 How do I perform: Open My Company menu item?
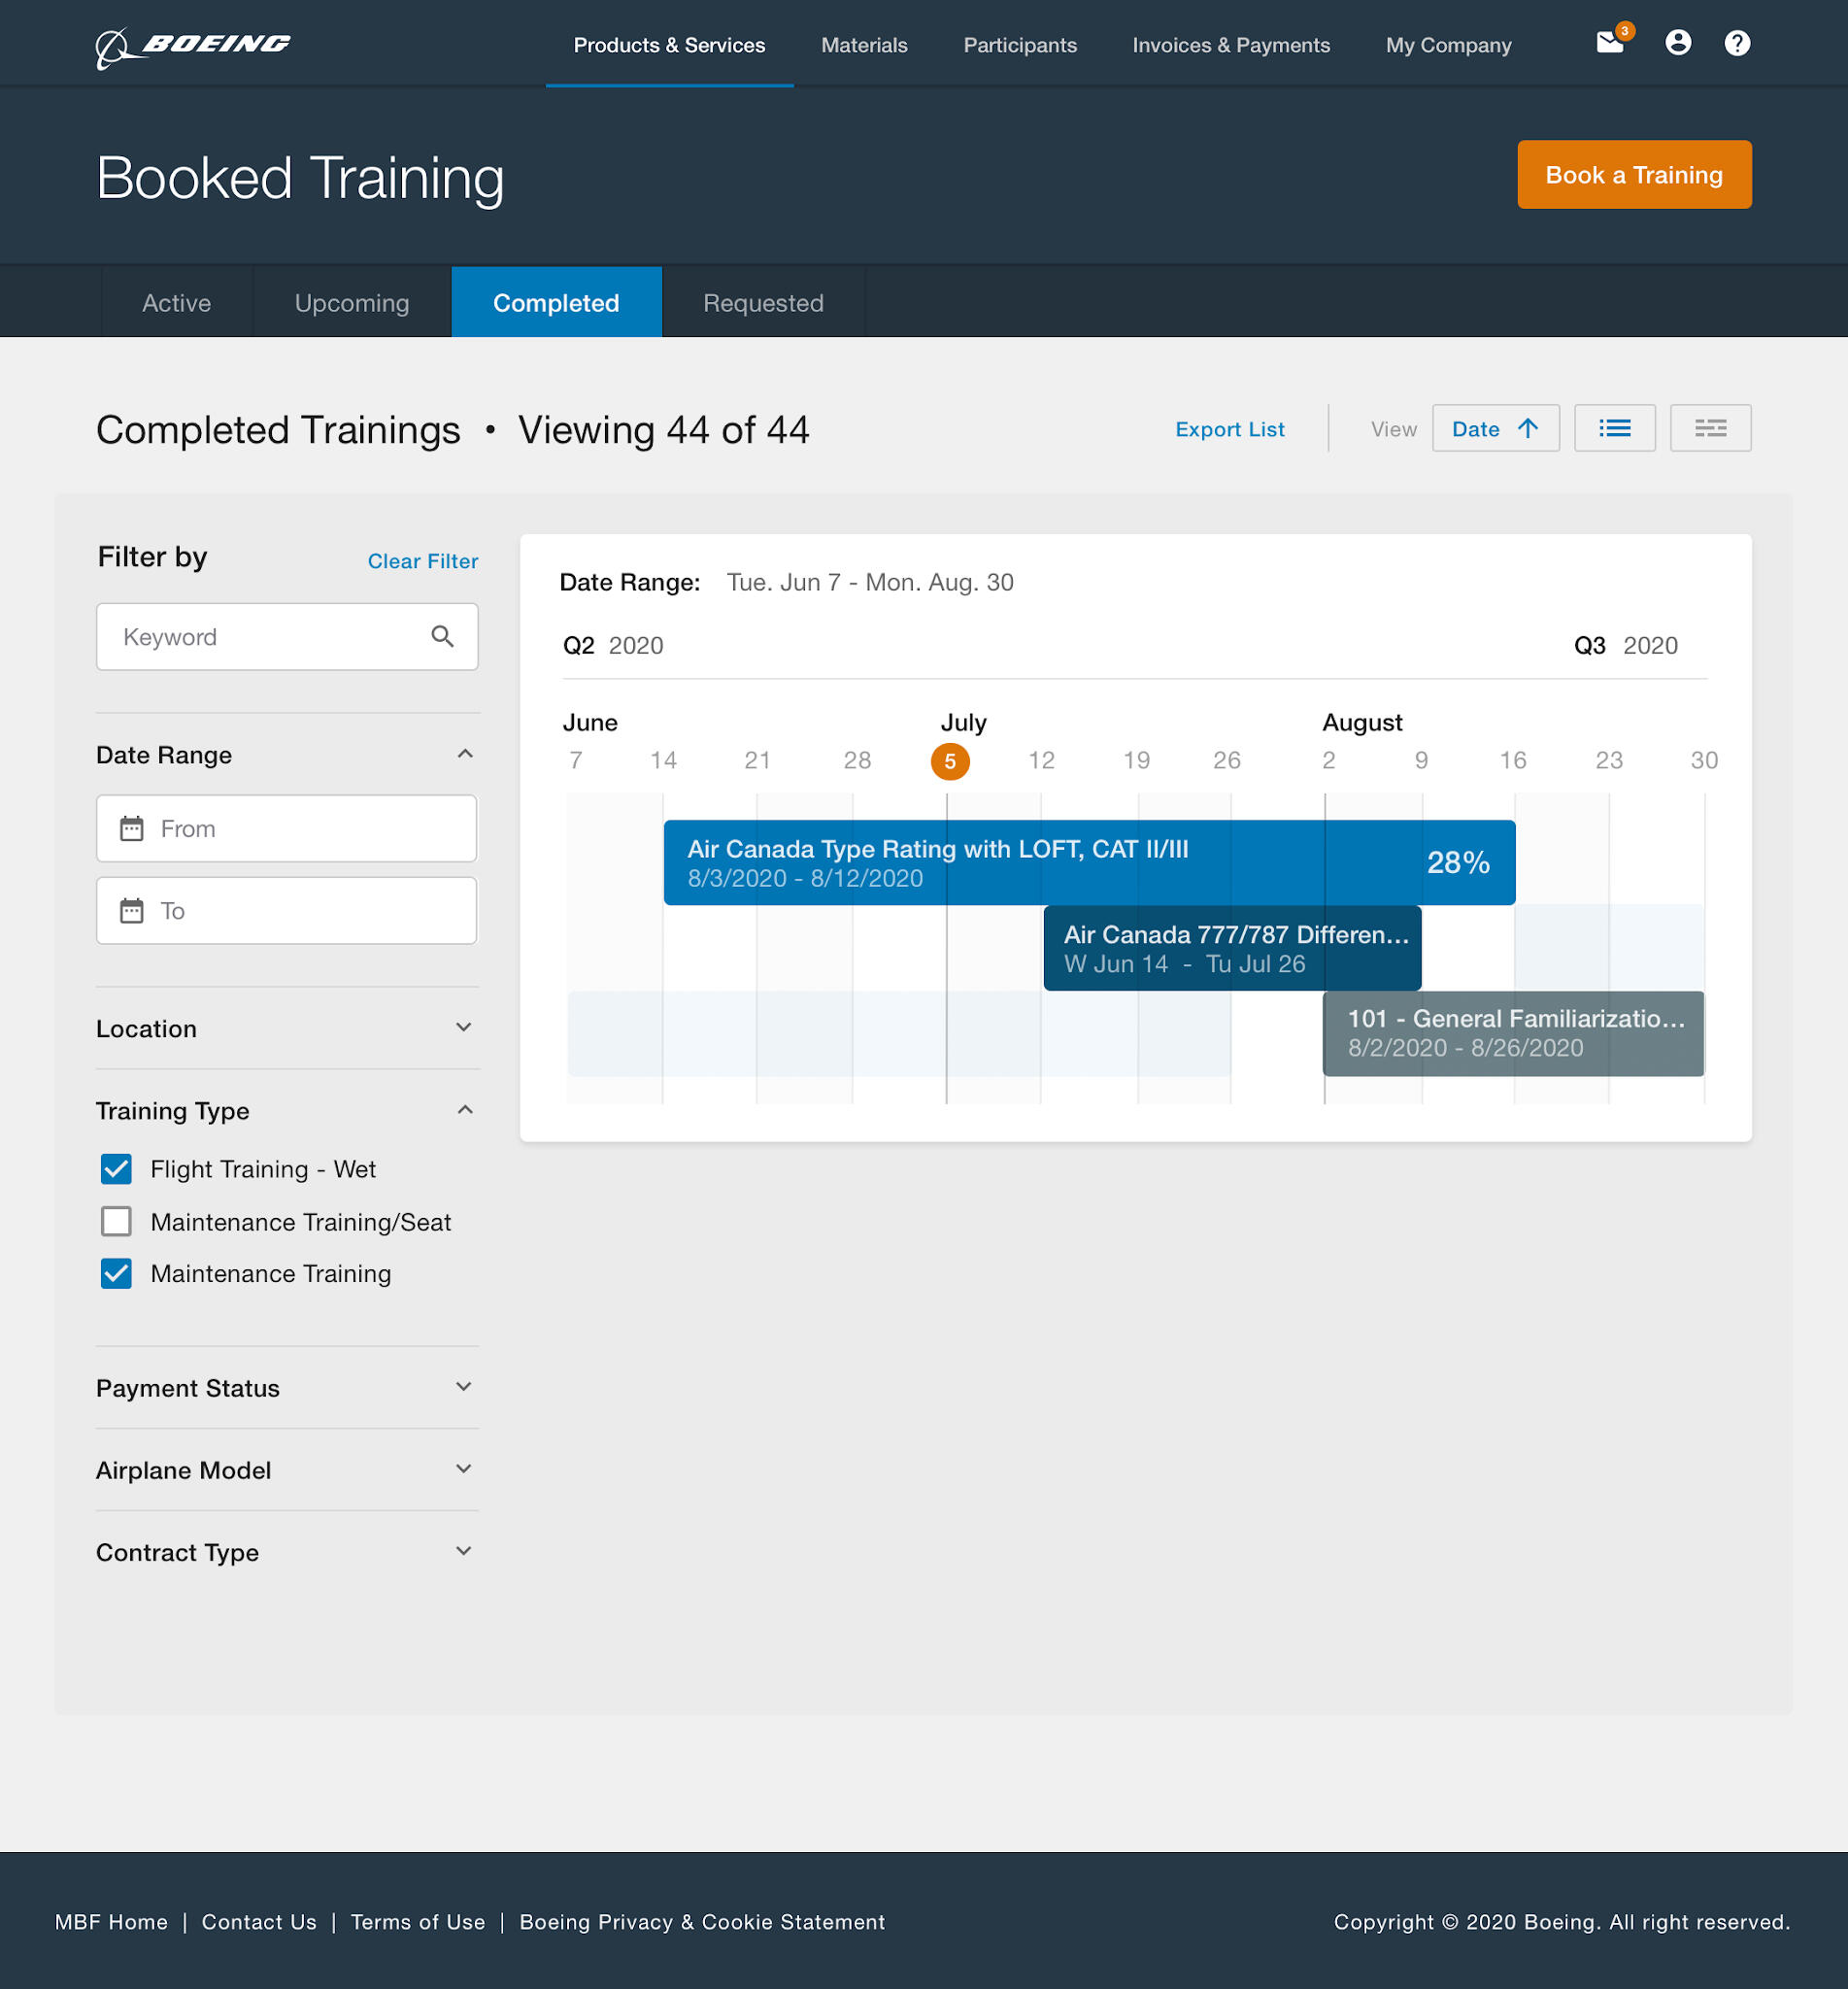coord(1448,45)
